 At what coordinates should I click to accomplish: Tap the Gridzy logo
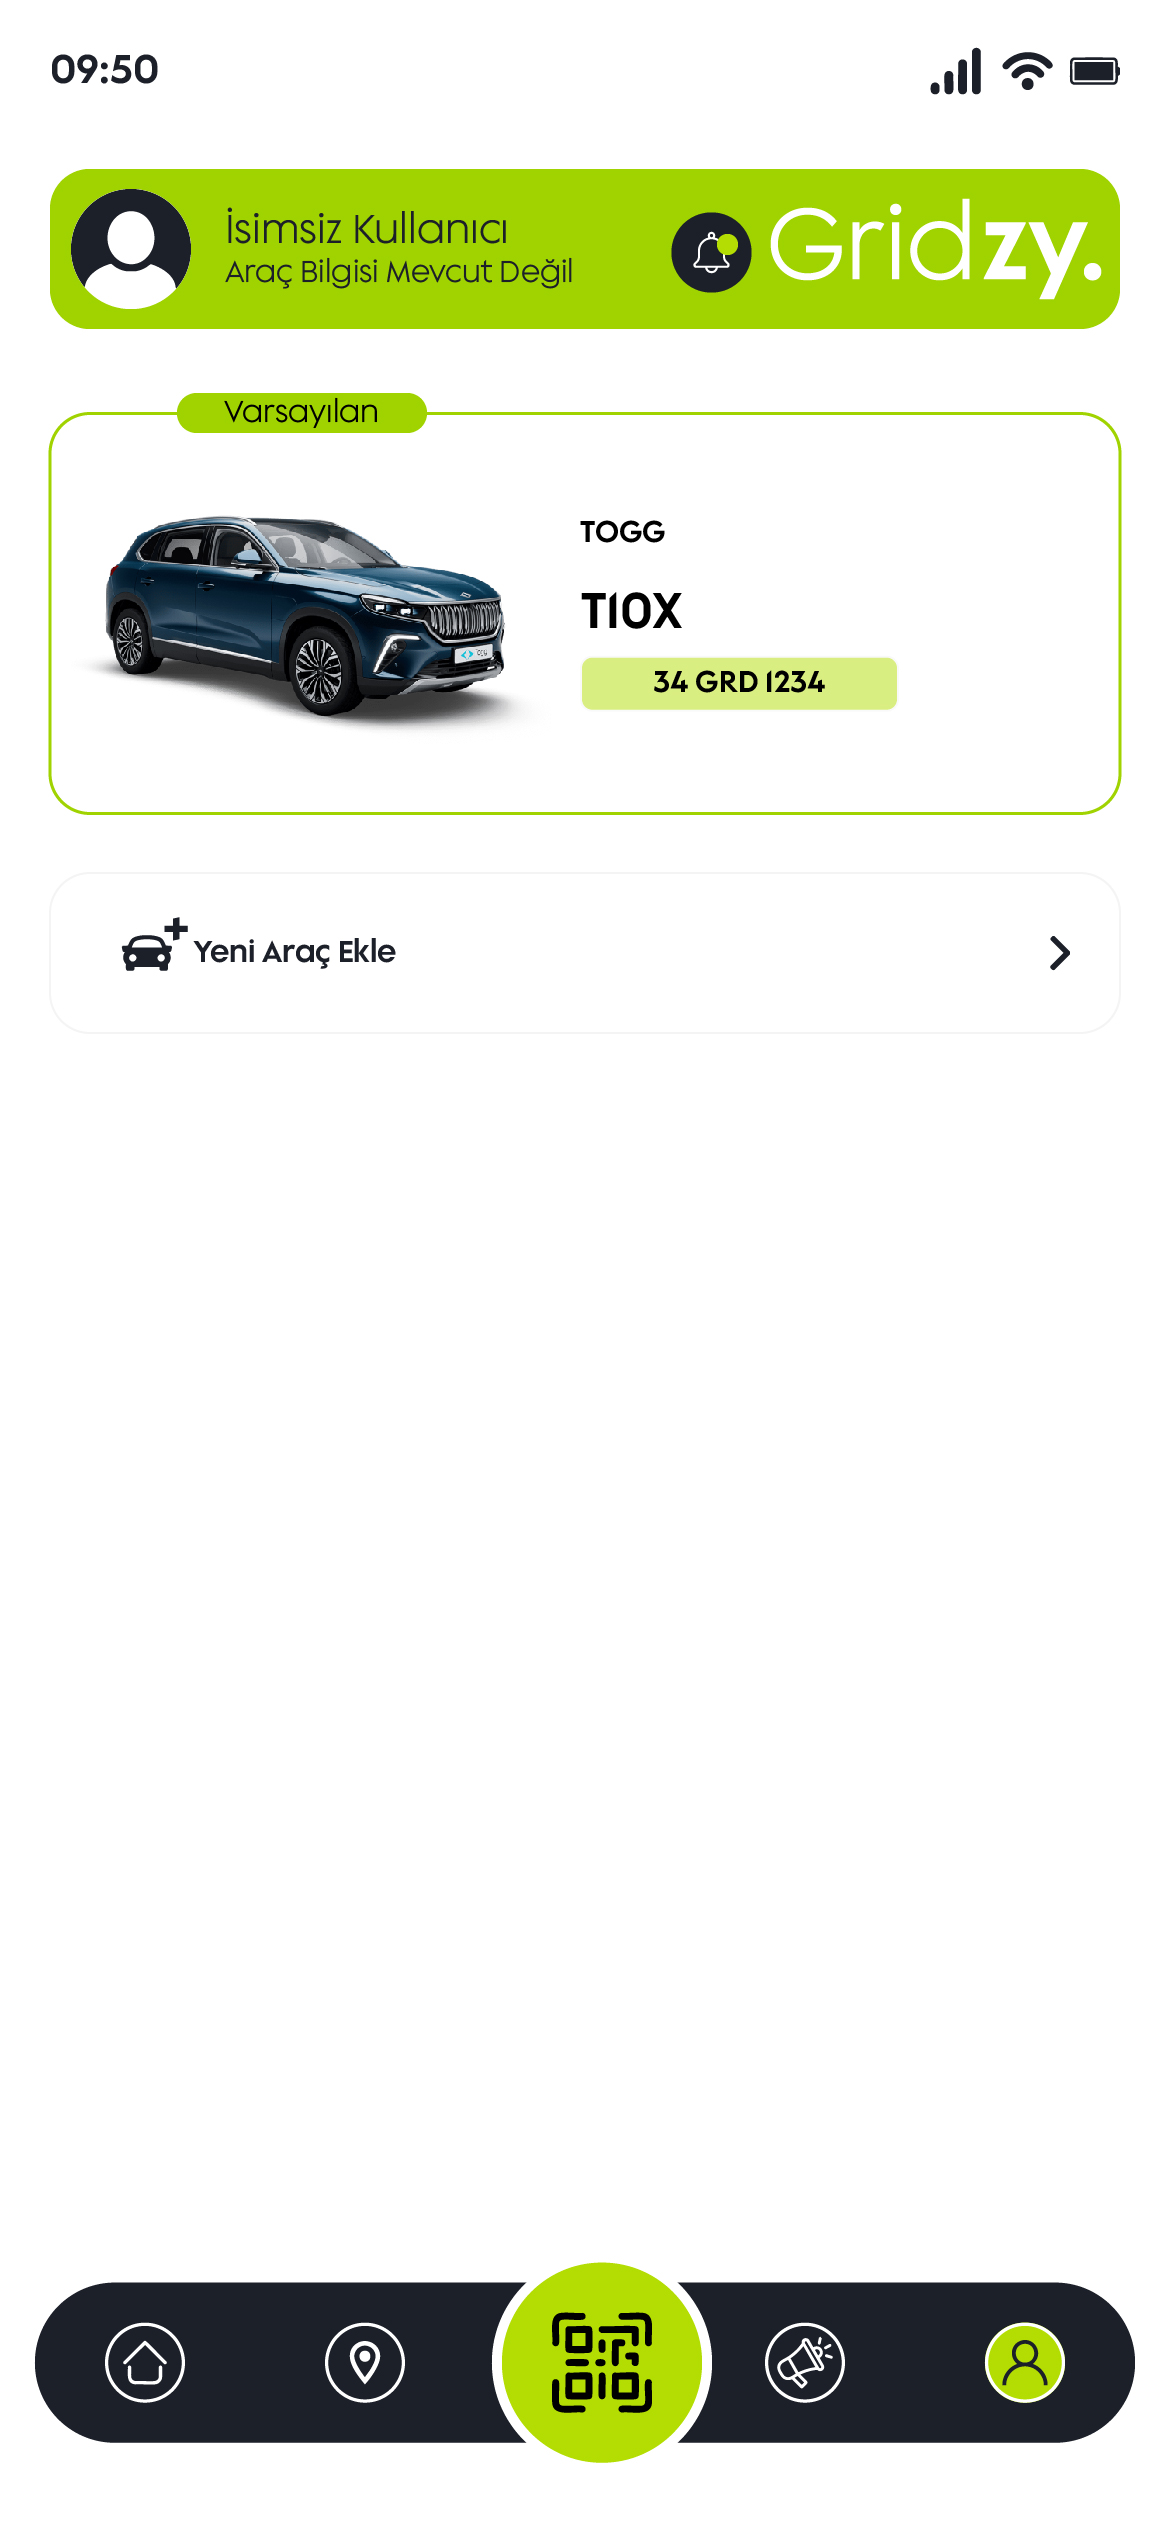pos(937,249)
